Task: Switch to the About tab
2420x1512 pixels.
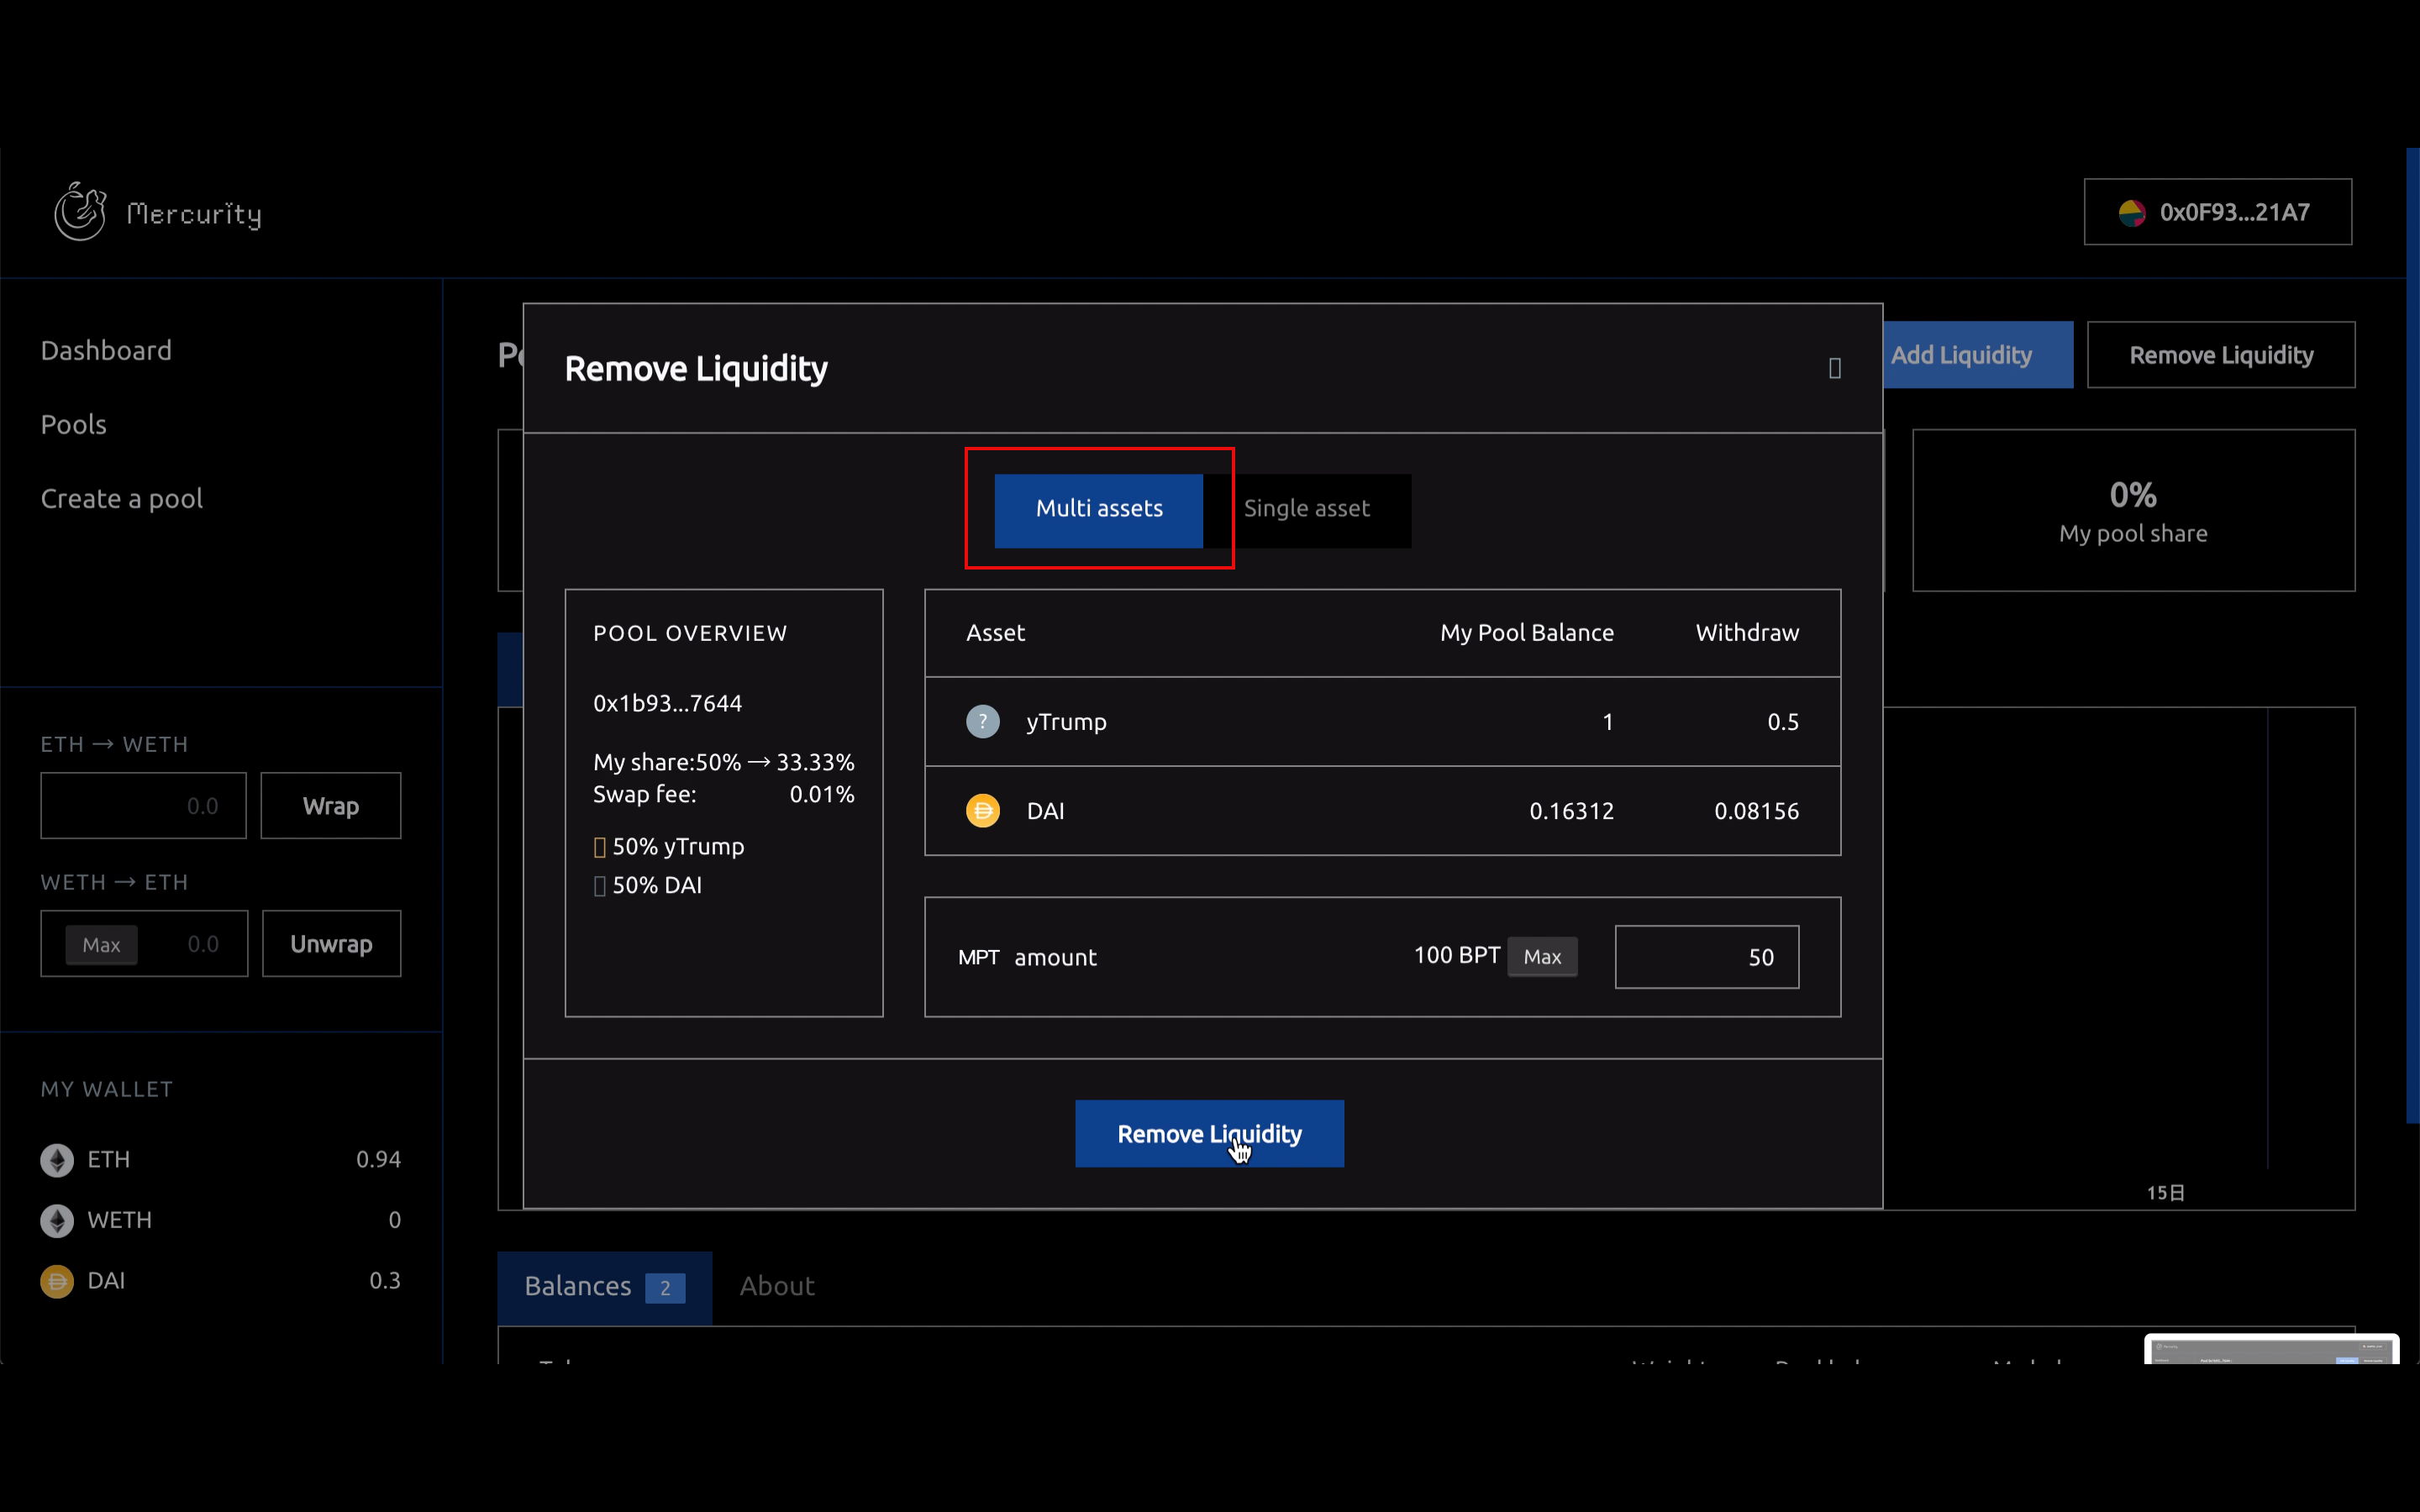Action: click(x=777, y=1287)
